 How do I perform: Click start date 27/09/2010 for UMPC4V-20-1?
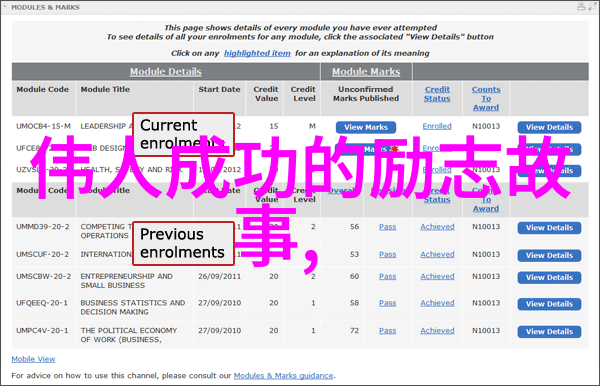point(219,331)
